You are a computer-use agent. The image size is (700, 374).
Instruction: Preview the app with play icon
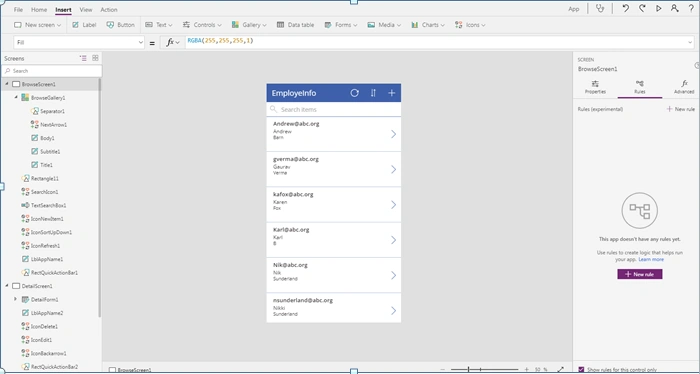[x=658, y=8]
